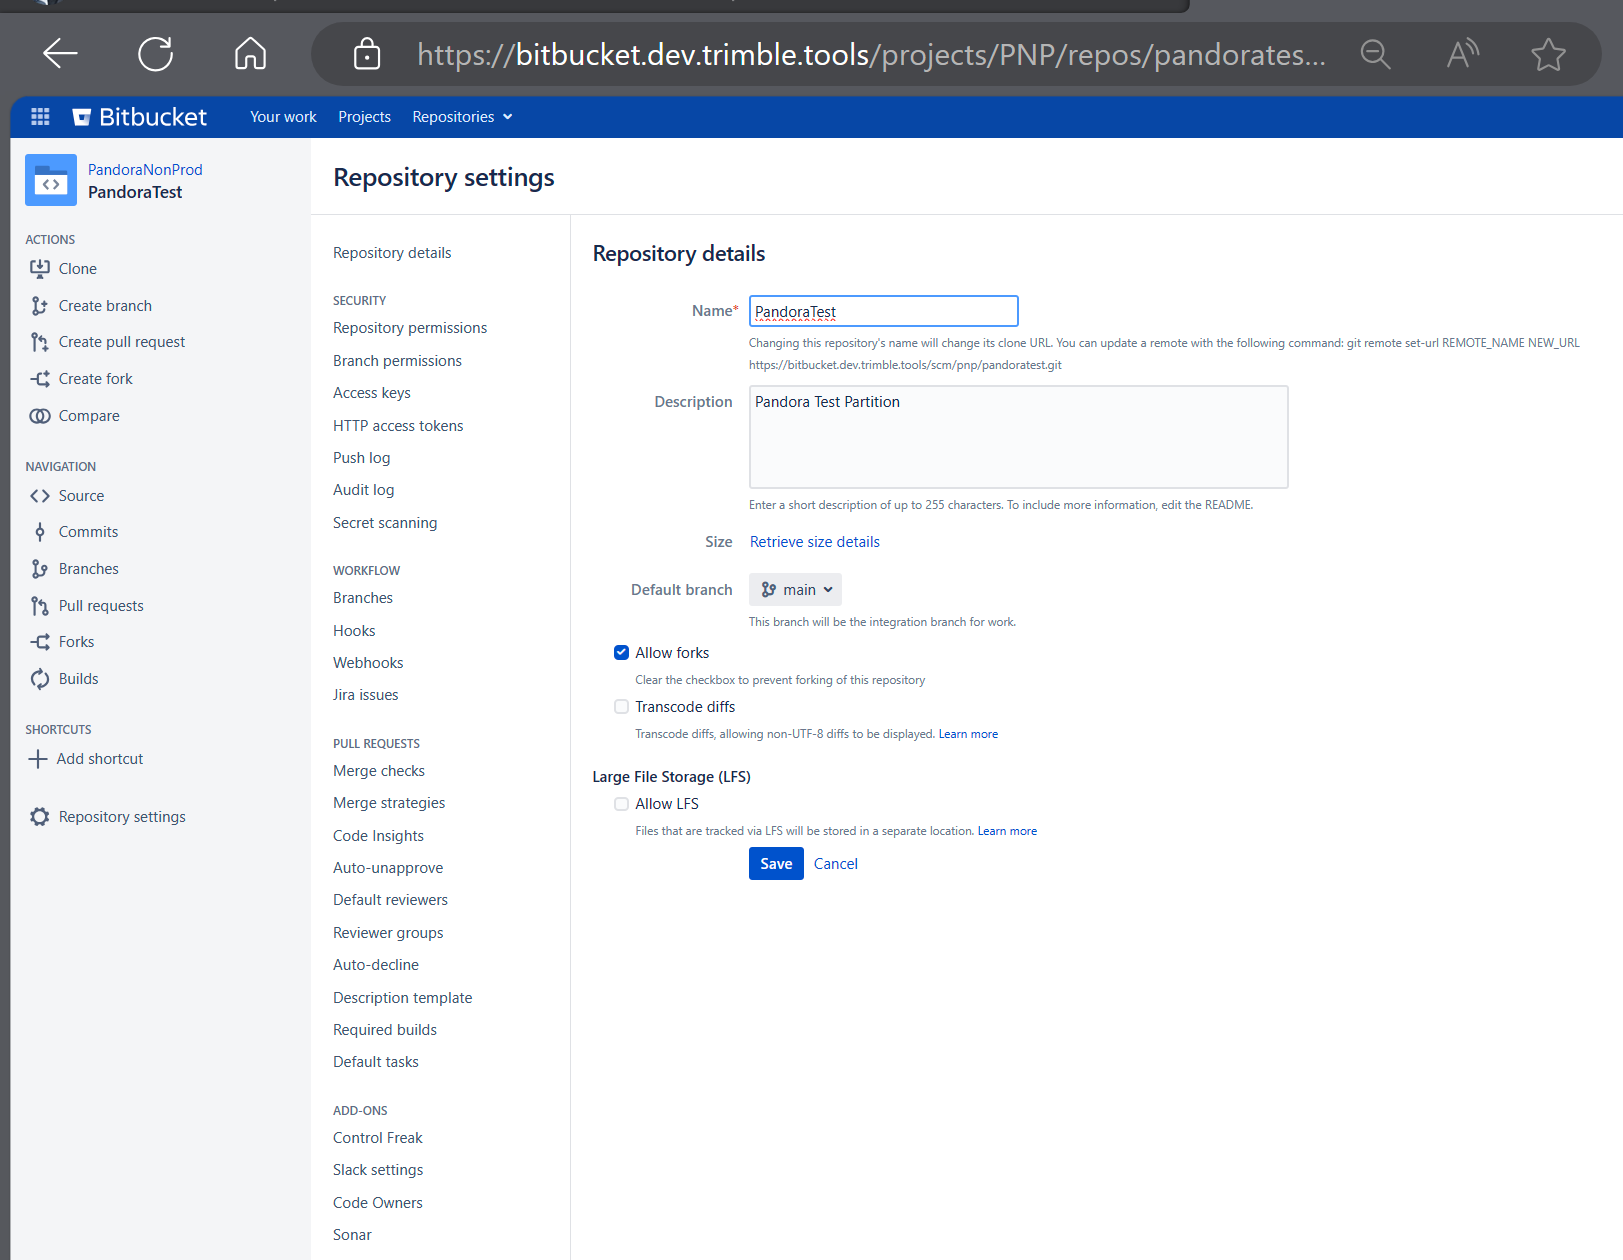
Task: Open Compare via its icon
Action: point(40,416)
